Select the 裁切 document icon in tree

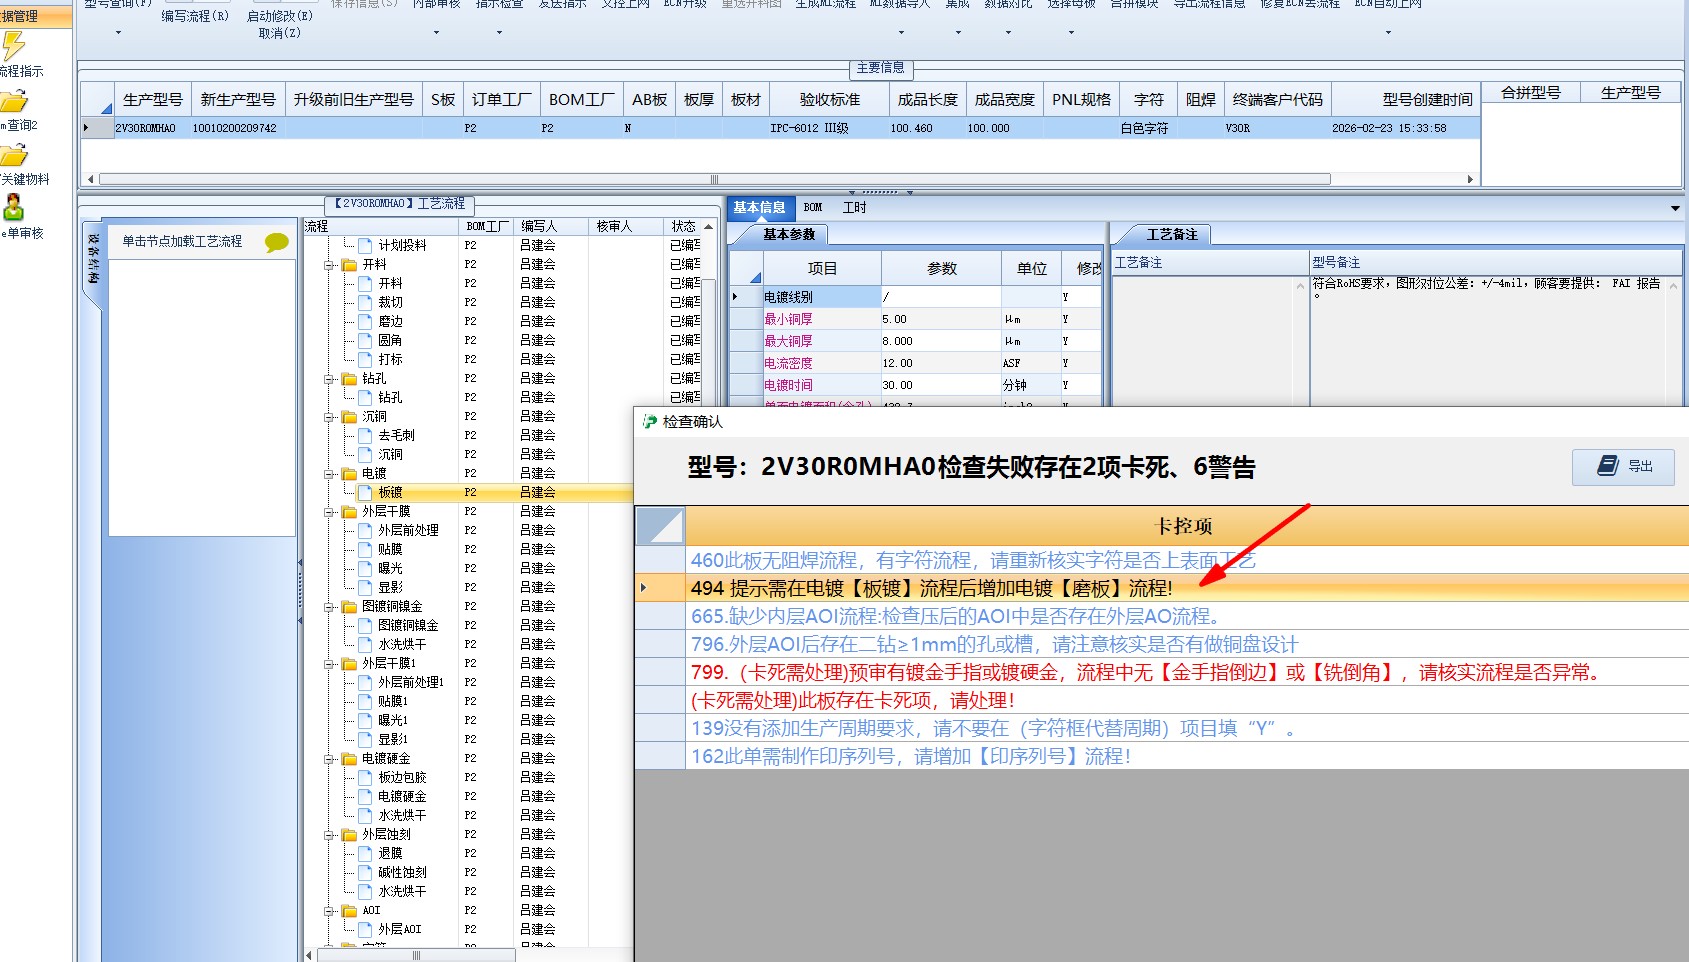[x=365, y=302]
